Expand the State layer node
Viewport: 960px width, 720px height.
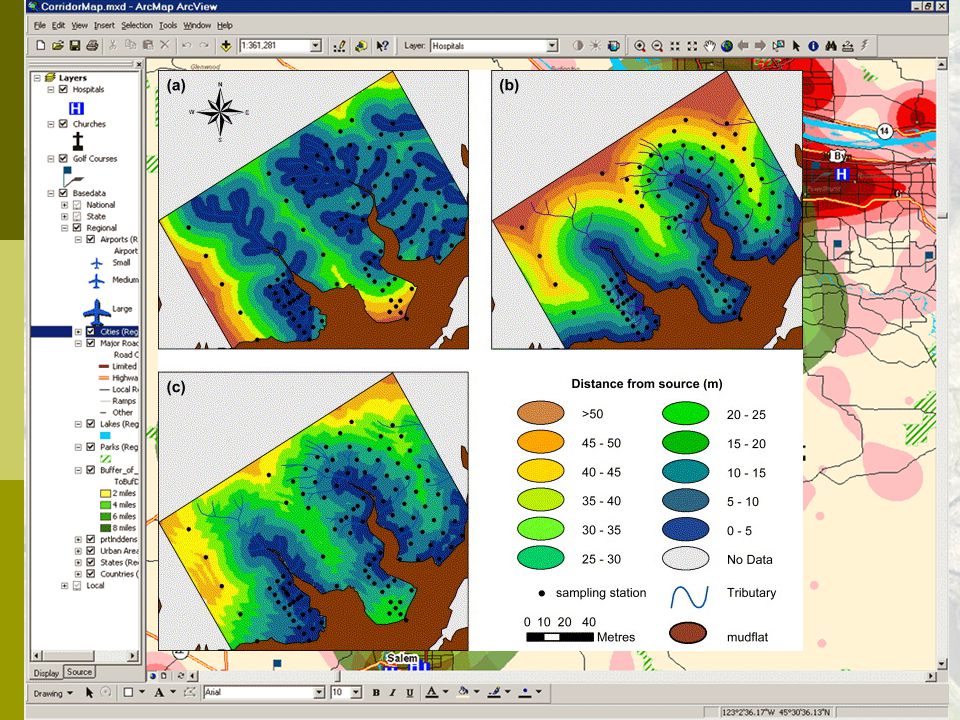(64, 216)
